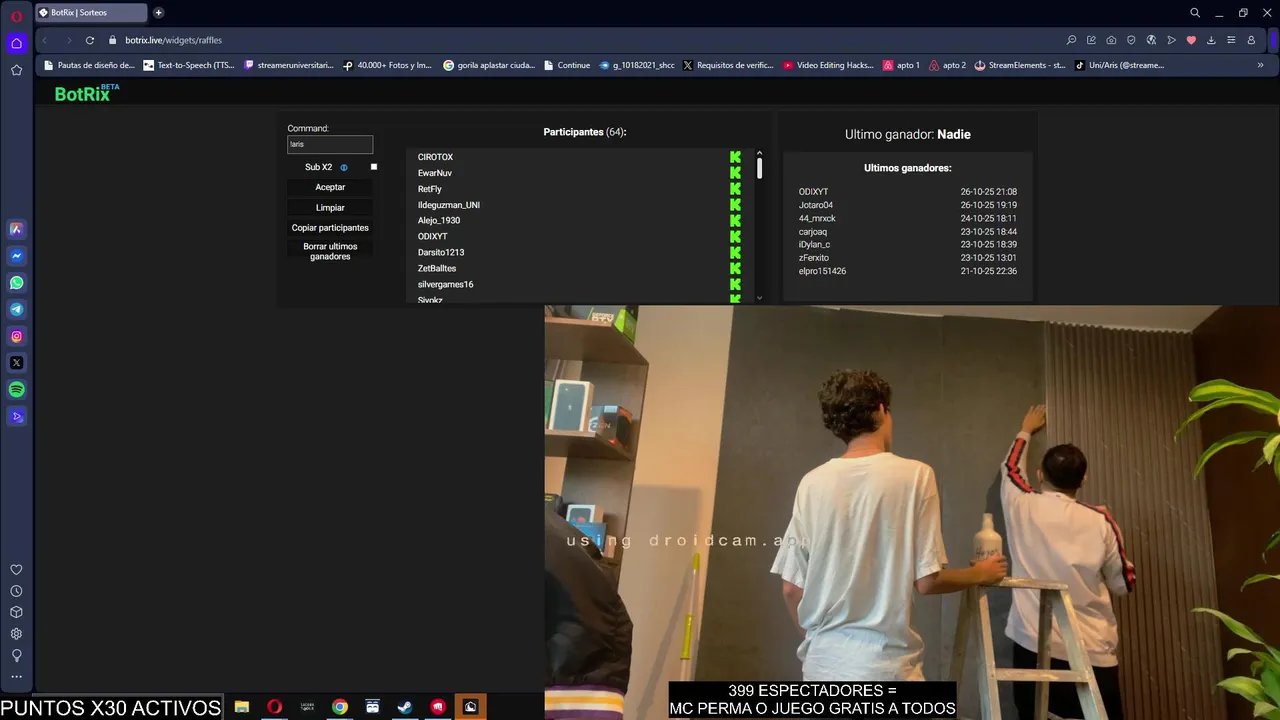
Task: Open the Video Editing Hacks bookmark
Action: coord(829,65)
